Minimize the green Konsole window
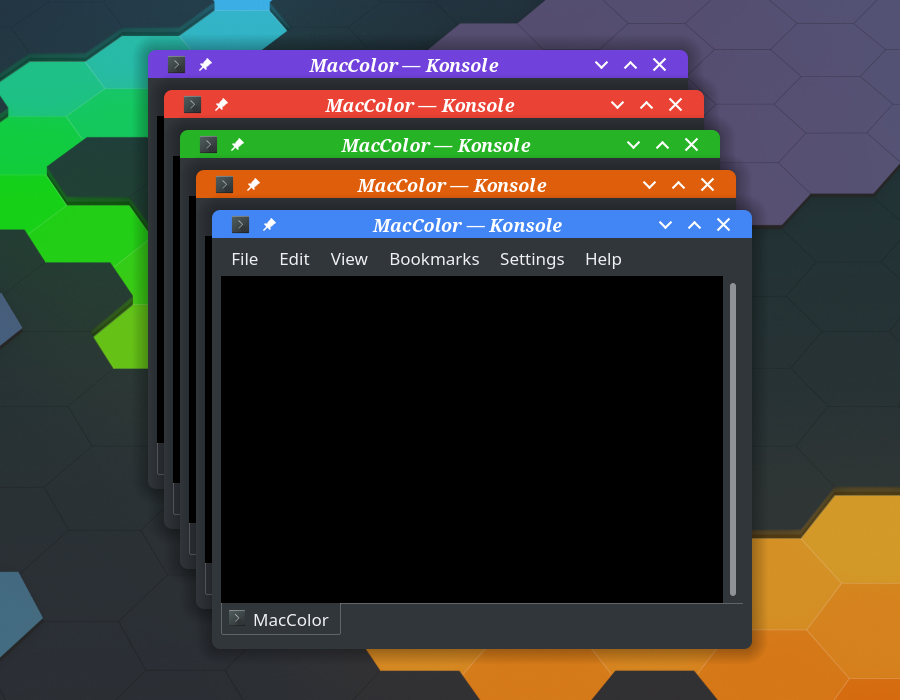The width and height of the screenshot is (900, 700). pyautogui.click(x=633, y=145)
